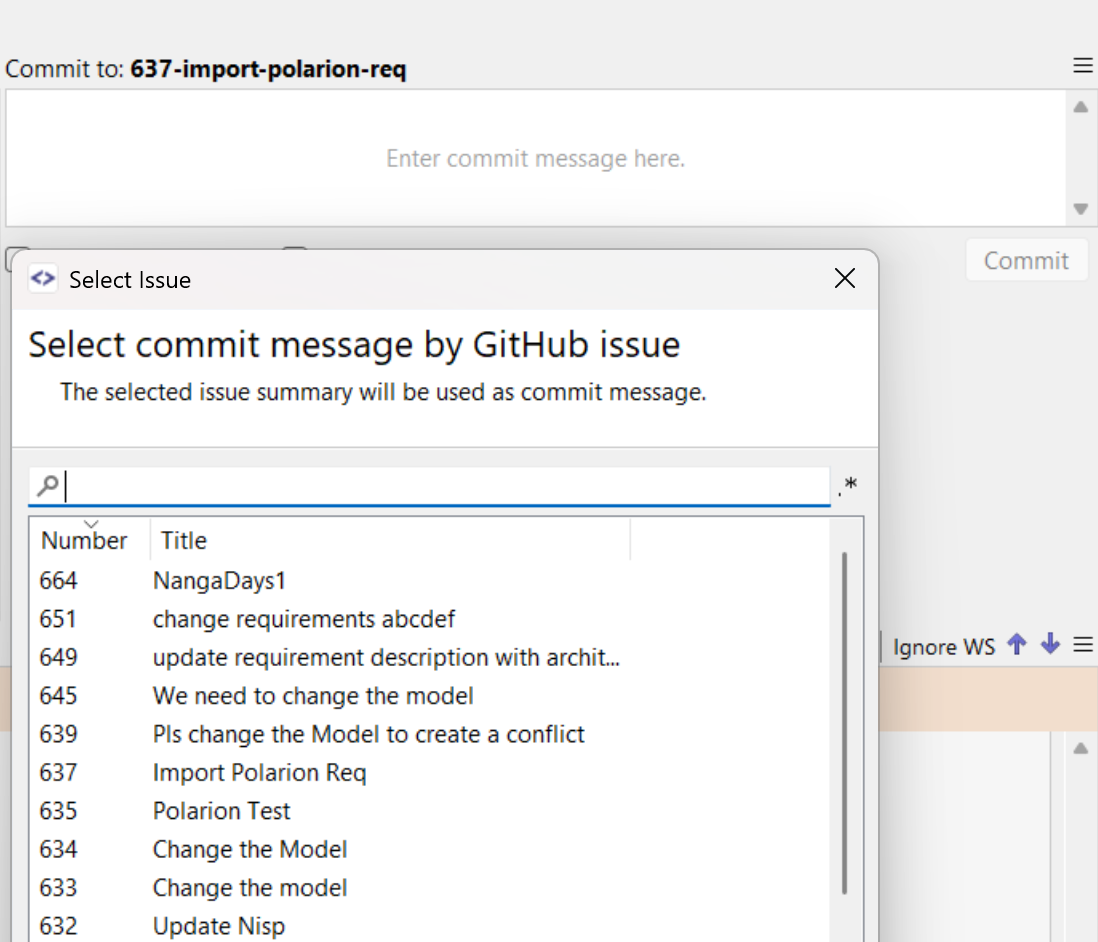Click the branch name 637-import-polarion-req
The width and height of the screenshot is (1098, 942).
point(268,69)
